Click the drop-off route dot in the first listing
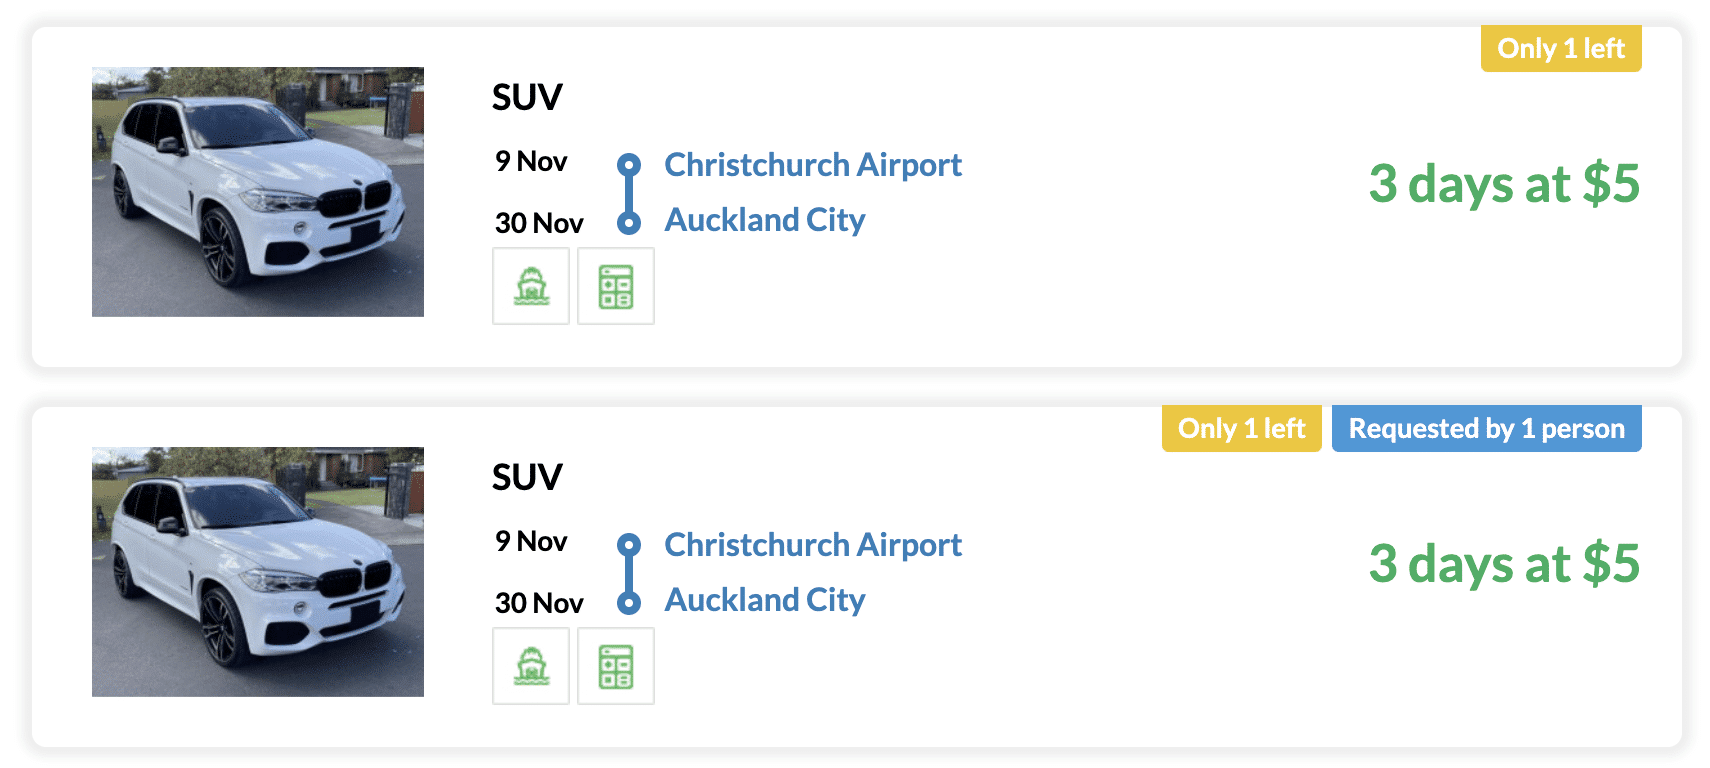The width and height of the screenshot is (1710, 768). pos(629,222)
